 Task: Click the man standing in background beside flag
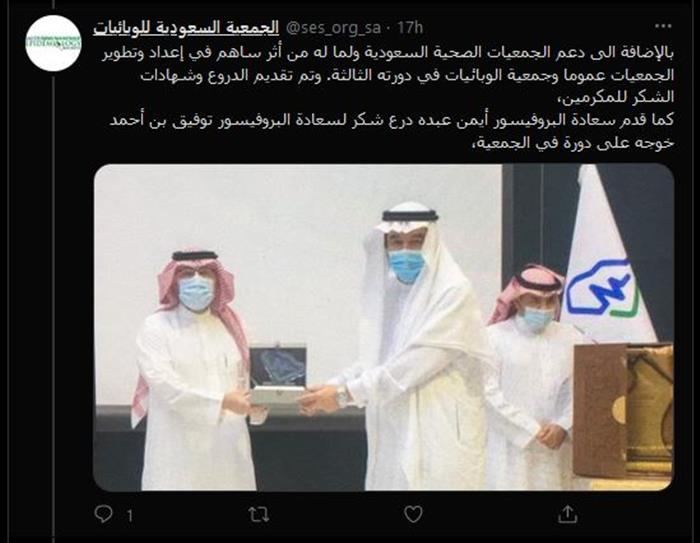click(x=531, y=375)
